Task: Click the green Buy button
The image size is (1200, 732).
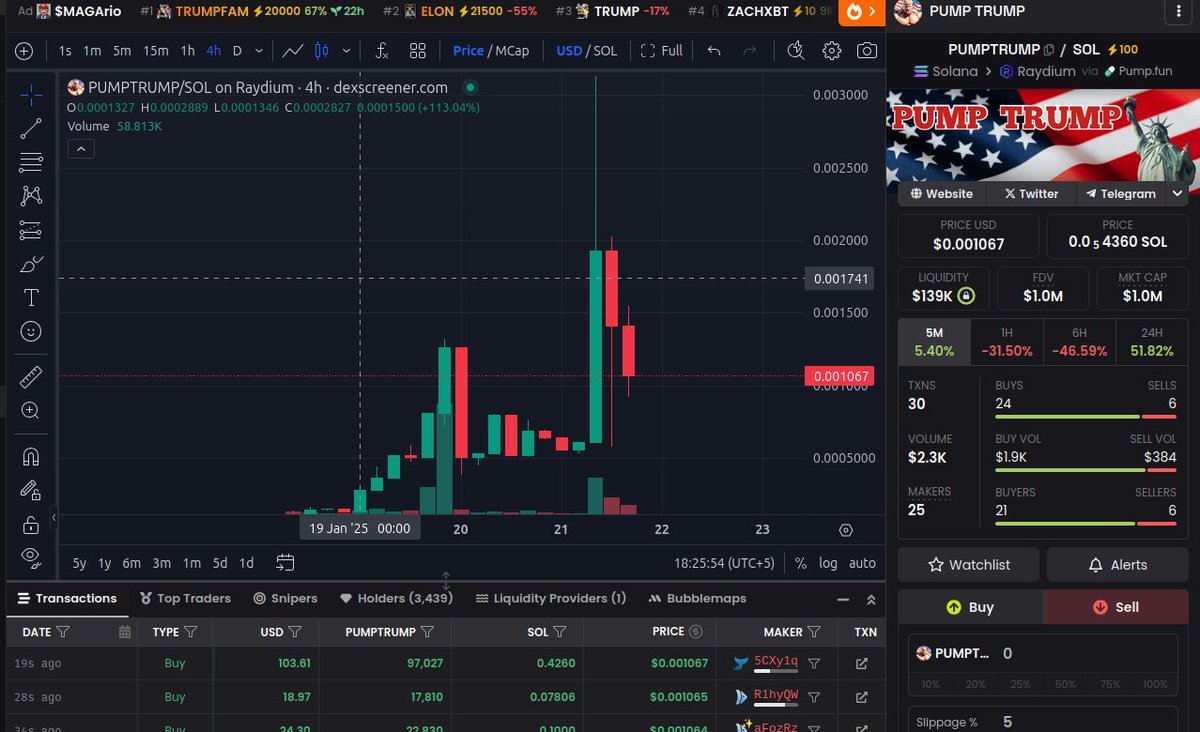Action: (x=970, y=607)
